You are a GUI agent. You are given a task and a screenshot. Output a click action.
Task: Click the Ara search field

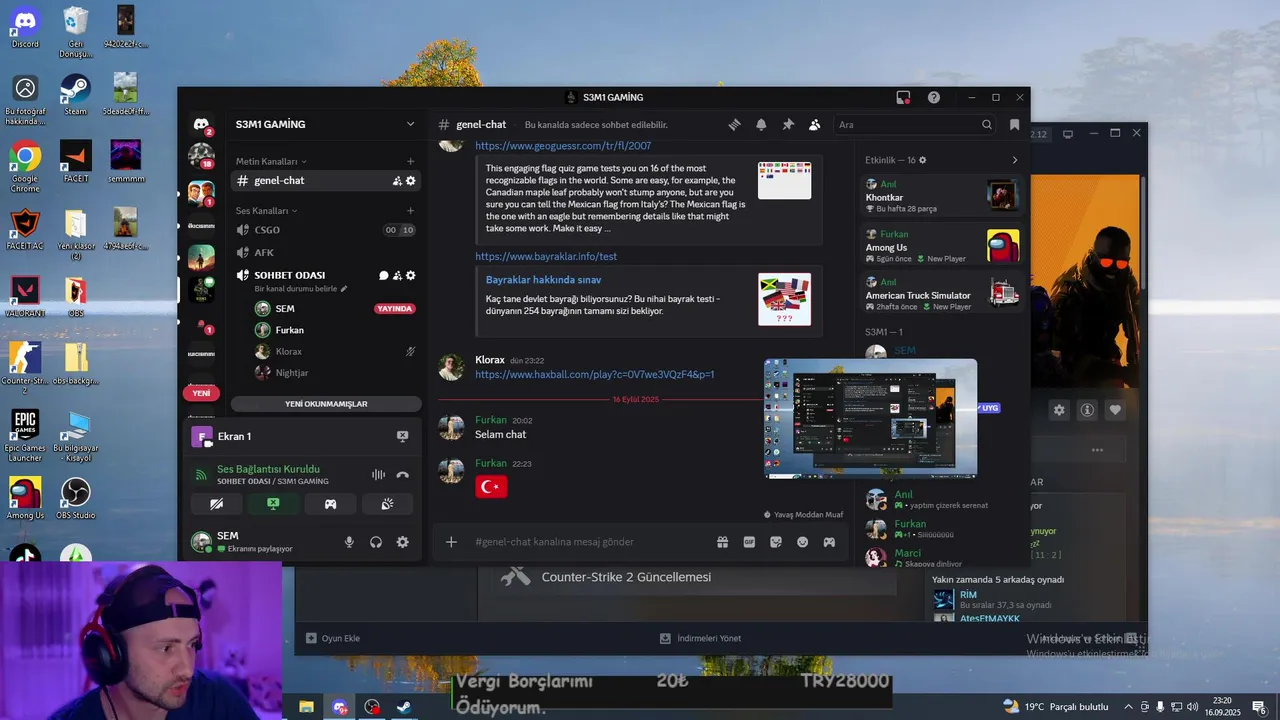pos(915,125)
